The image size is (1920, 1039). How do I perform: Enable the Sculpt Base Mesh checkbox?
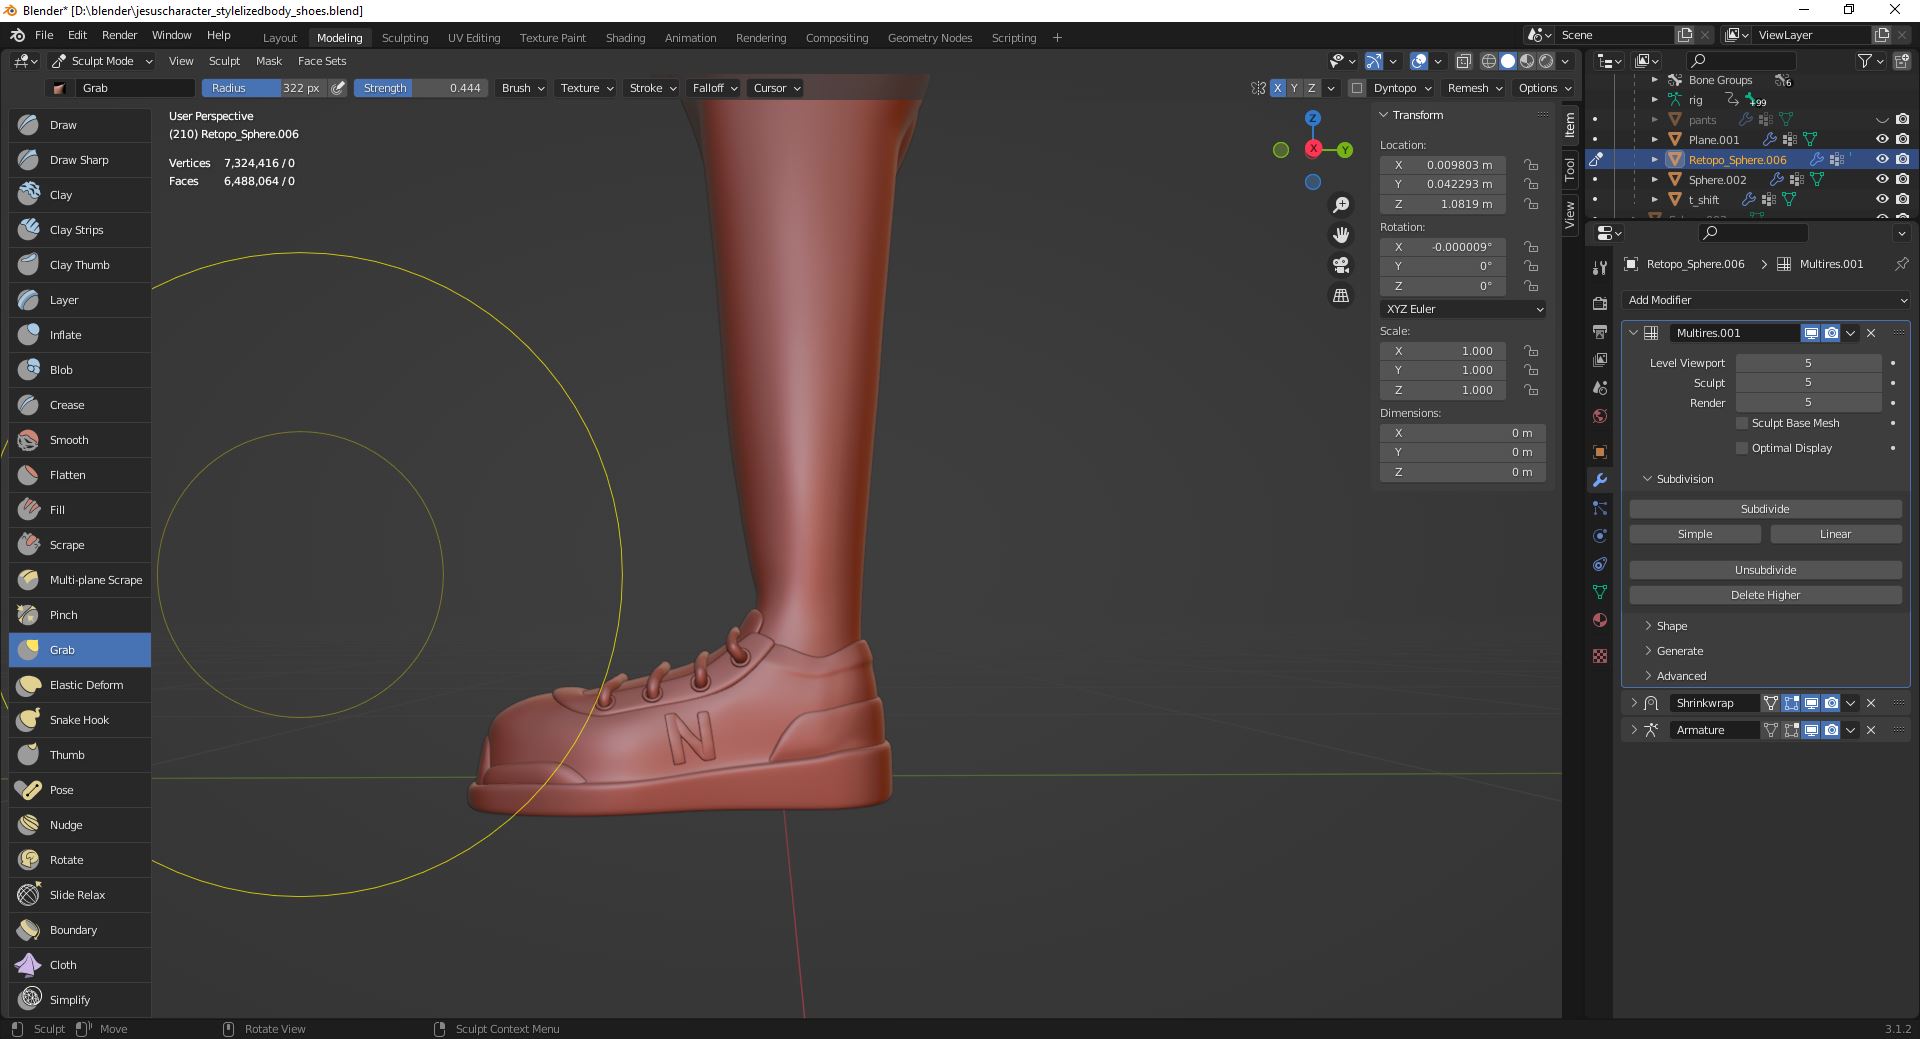(1742, 423)
